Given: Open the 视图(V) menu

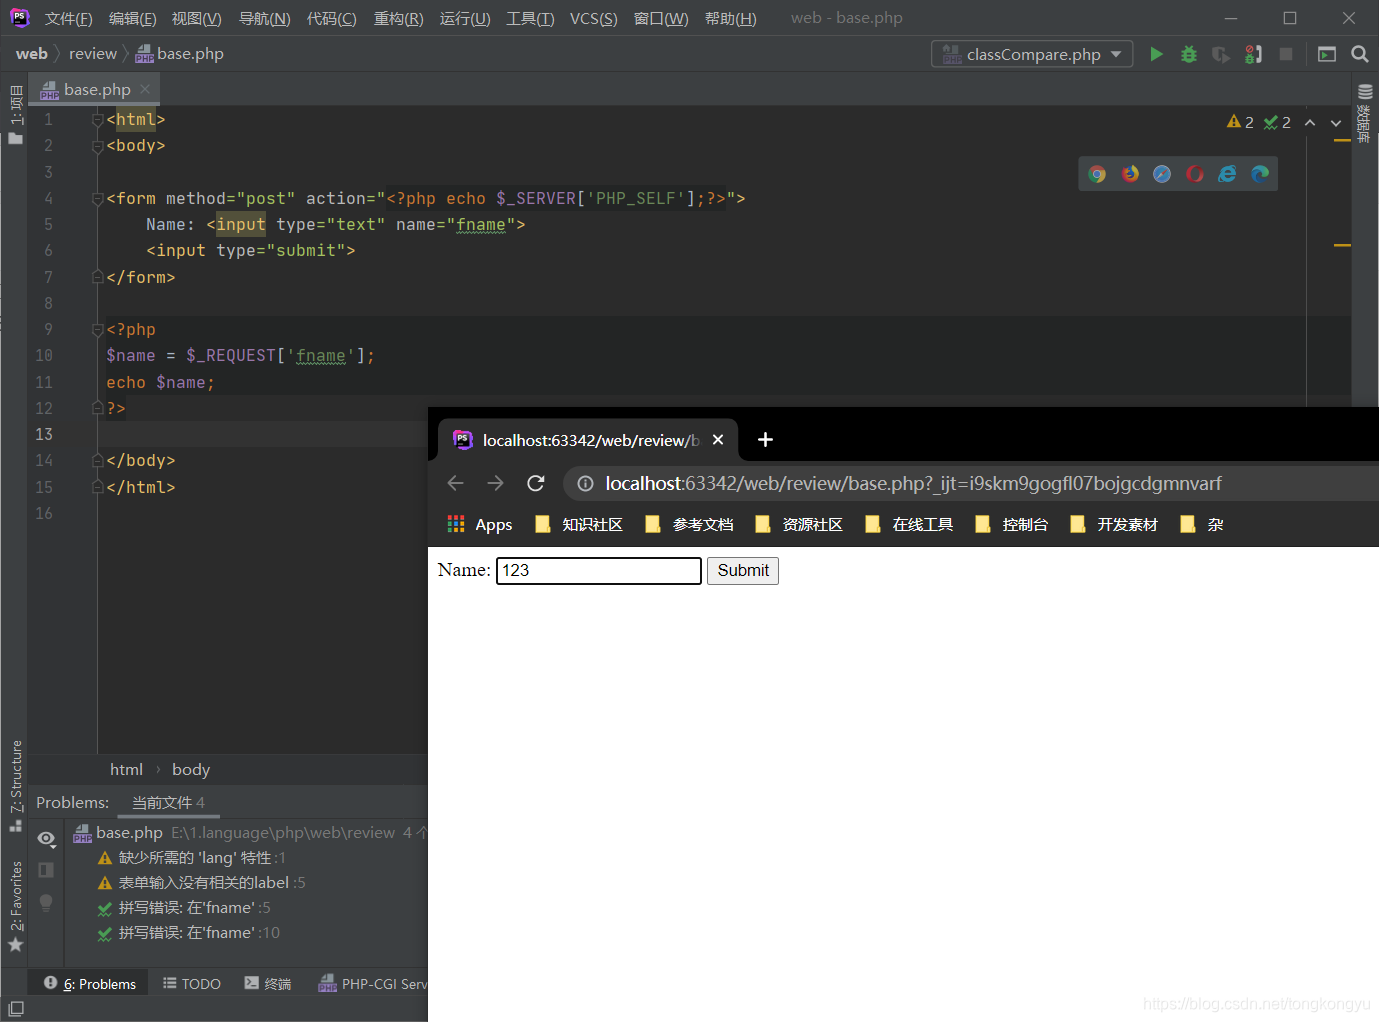Looking at the screenshot, I should 196,19.
